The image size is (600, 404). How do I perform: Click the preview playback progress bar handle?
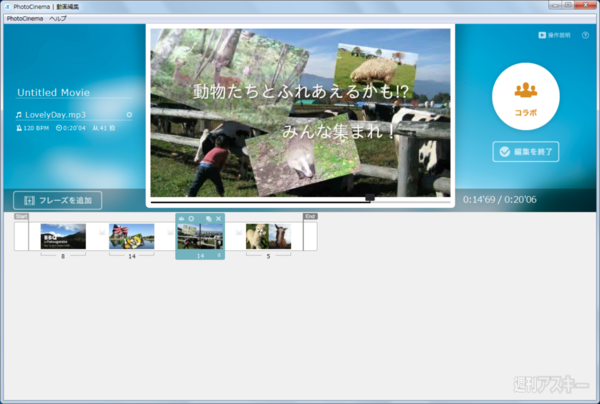point(370,197)
